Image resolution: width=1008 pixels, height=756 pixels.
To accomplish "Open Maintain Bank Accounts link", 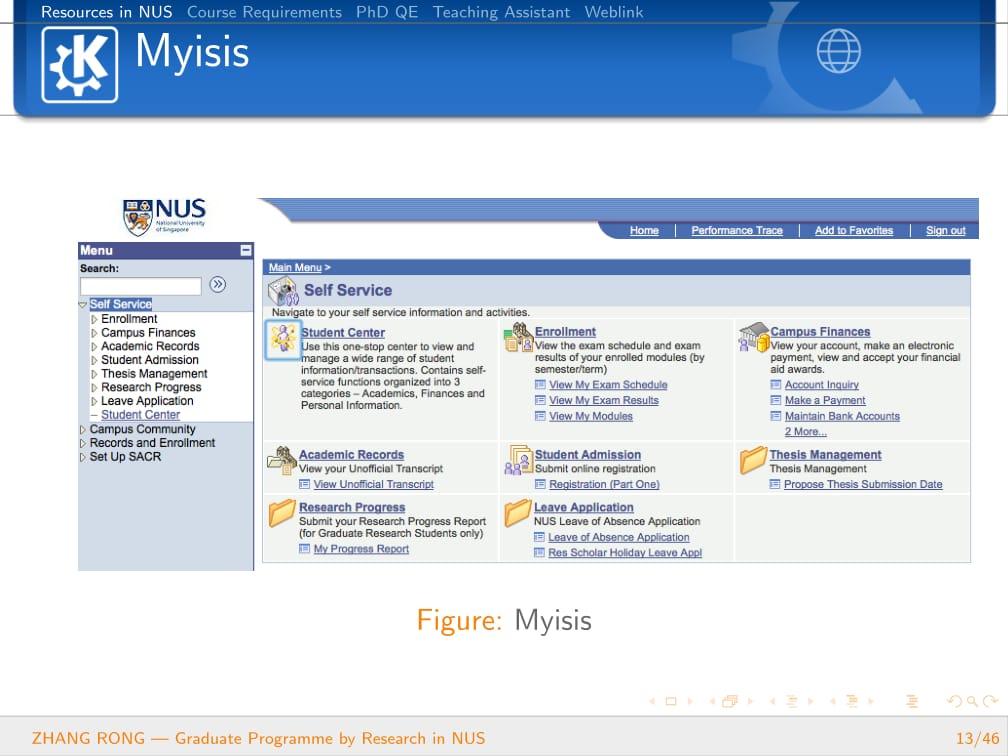I will [x=842, y=416].
